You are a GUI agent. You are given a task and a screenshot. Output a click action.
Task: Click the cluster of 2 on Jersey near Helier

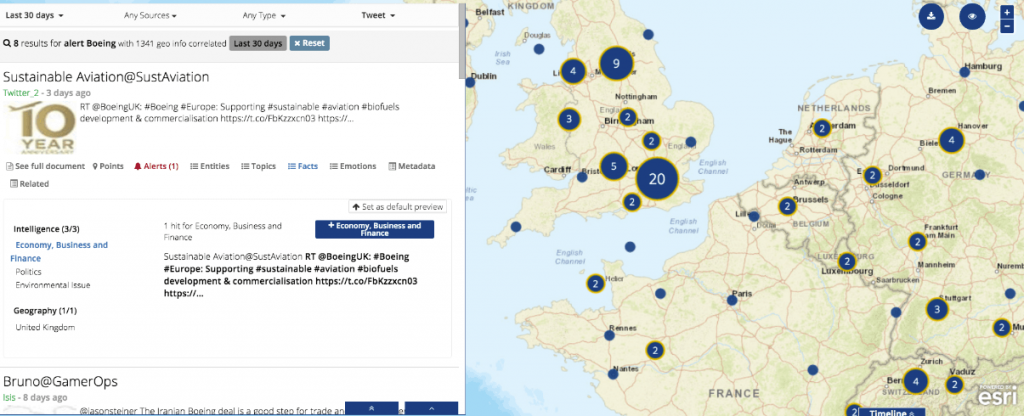click(595, 283)
